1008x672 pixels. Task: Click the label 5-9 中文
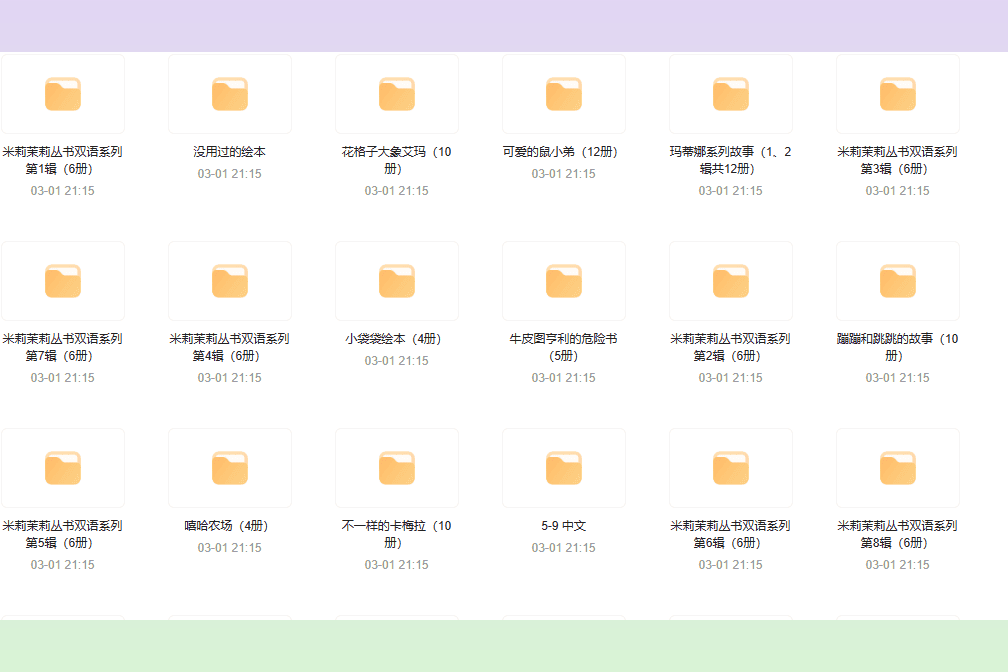click(x=564, y=526)
